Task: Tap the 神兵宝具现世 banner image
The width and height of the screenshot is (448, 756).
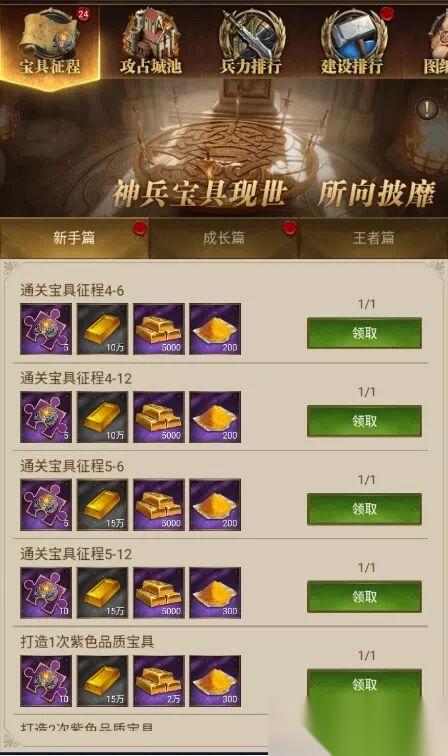Action: pyautogui.click(x=224, y=149)
